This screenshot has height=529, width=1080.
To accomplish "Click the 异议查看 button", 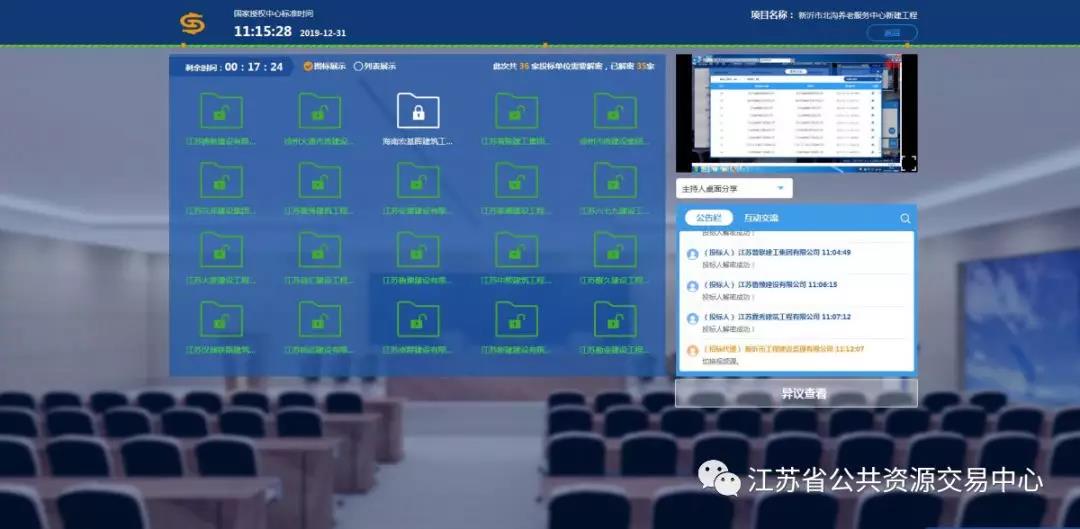I will pos(796,393).
